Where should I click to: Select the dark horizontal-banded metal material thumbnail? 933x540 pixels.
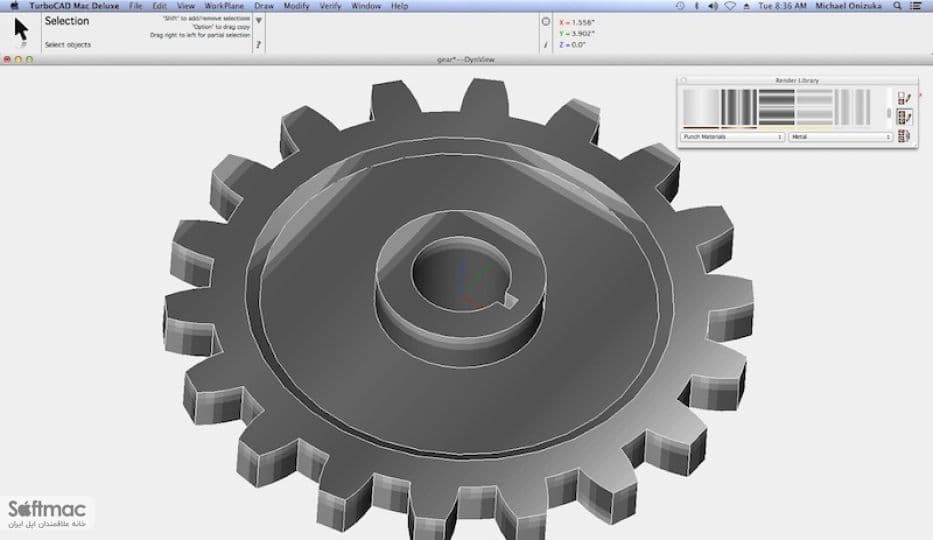click(x=776, y=108)
